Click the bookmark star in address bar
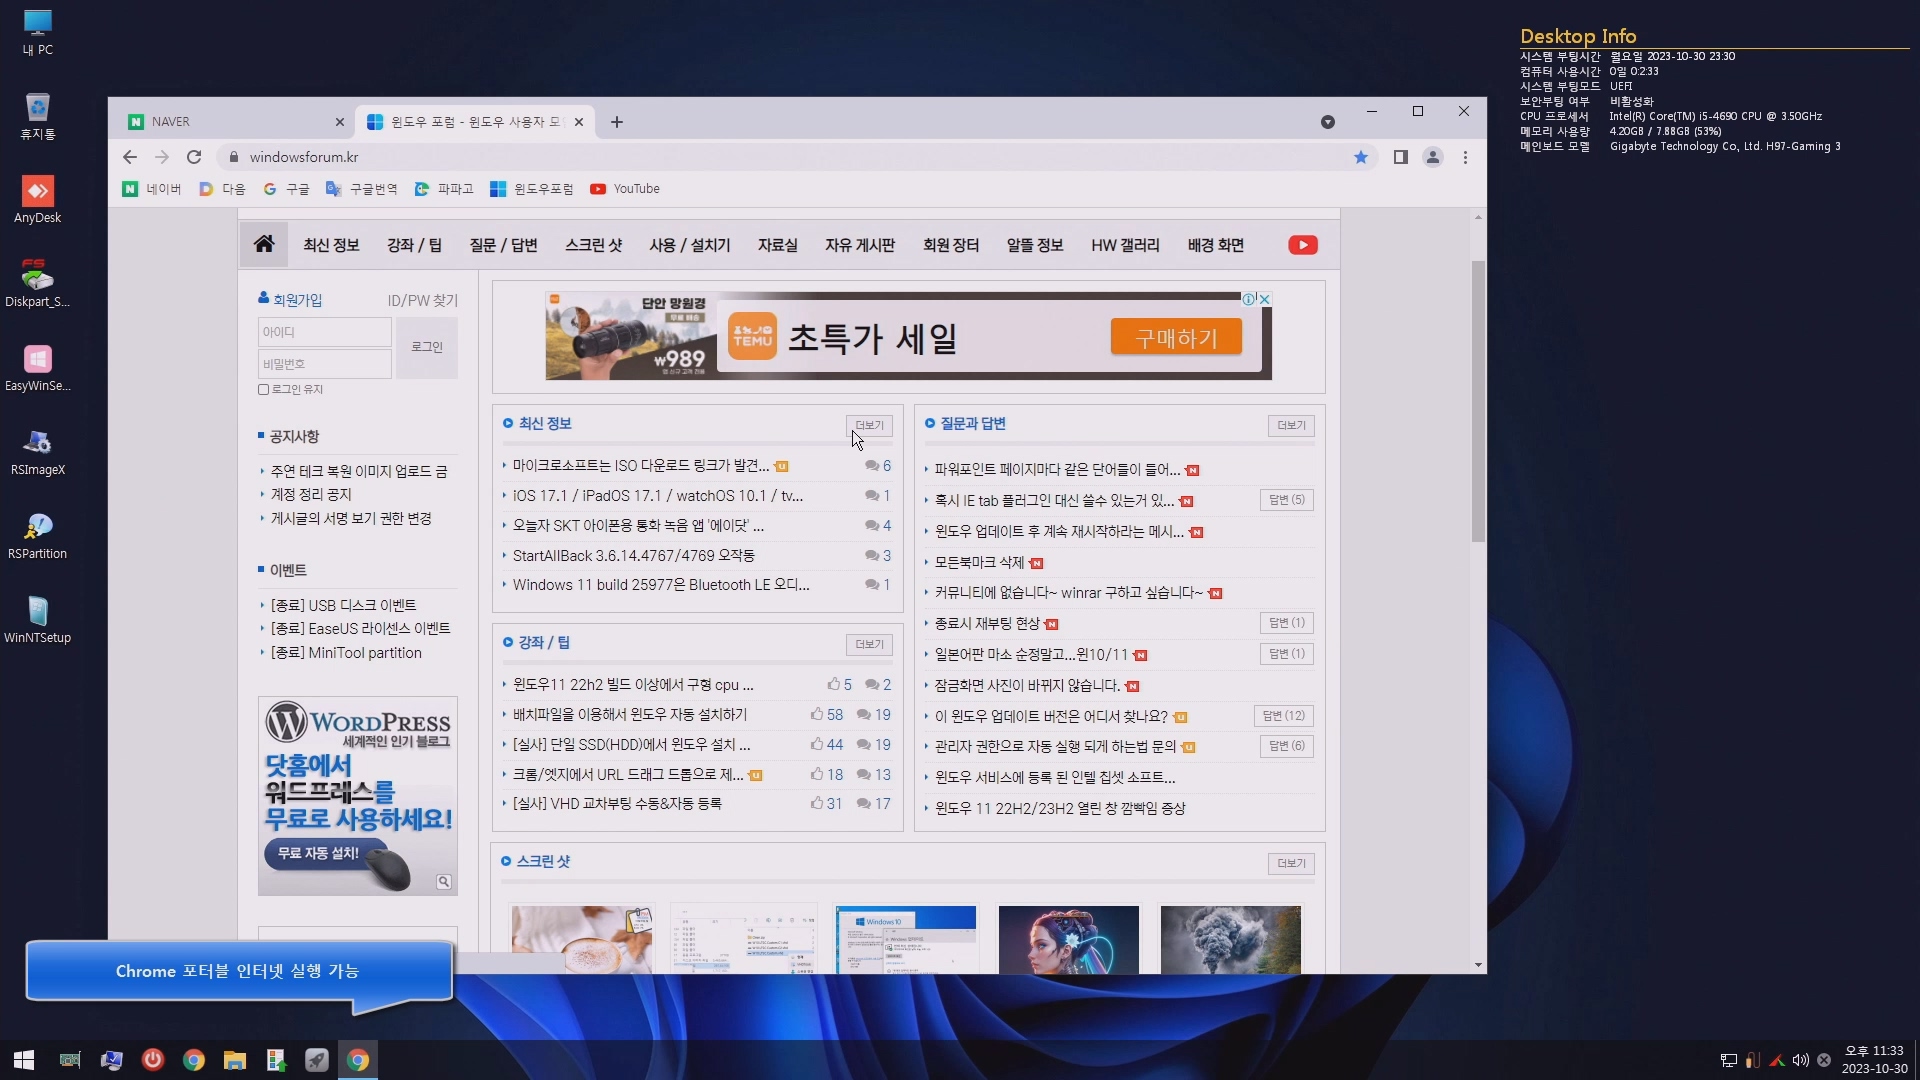Screen dimensions: 1920x1080 coord(1360,157)
